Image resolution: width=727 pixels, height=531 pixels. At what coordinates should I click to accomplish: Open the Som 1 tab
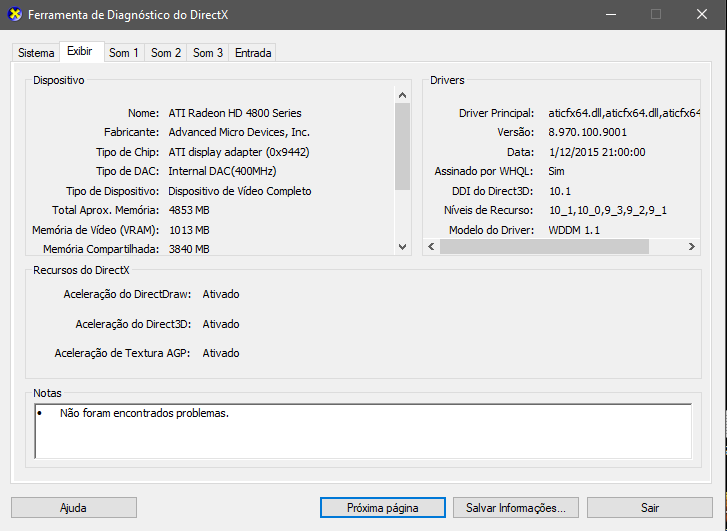(124, 53)
